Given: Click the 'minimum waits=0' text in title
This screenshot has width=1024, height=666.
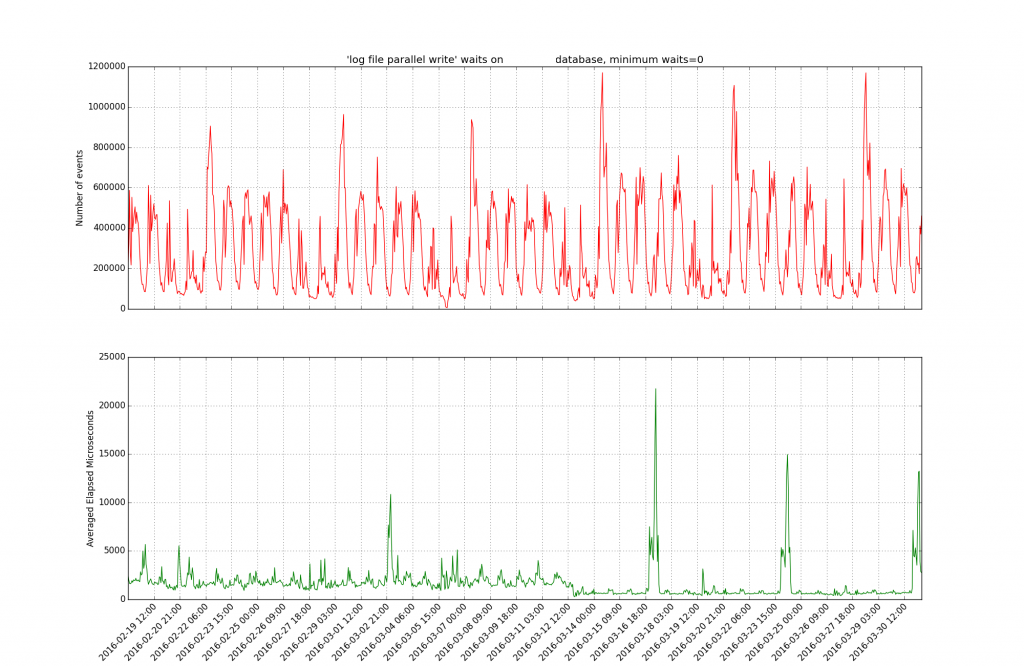Looking at the screenshot, I should [x=657, y=59].
